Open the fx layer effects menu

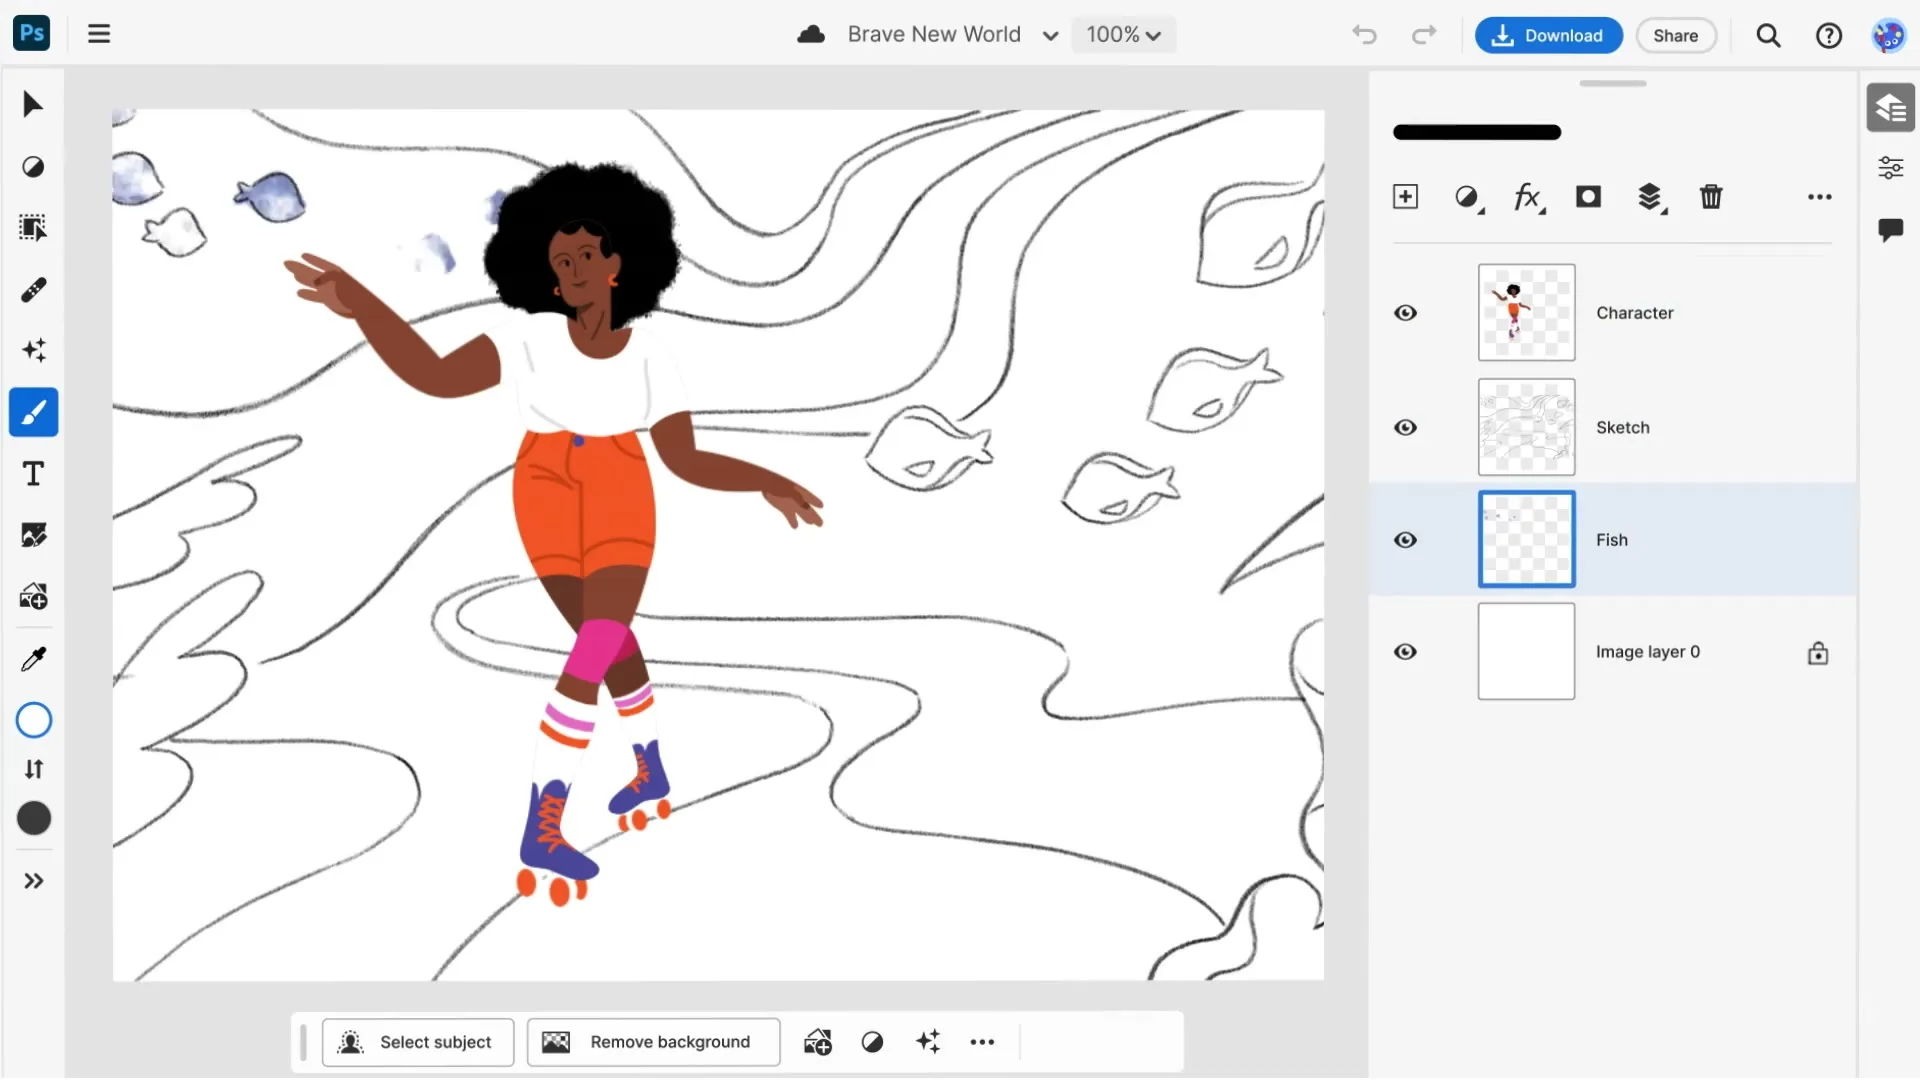tap(1529, 197)
